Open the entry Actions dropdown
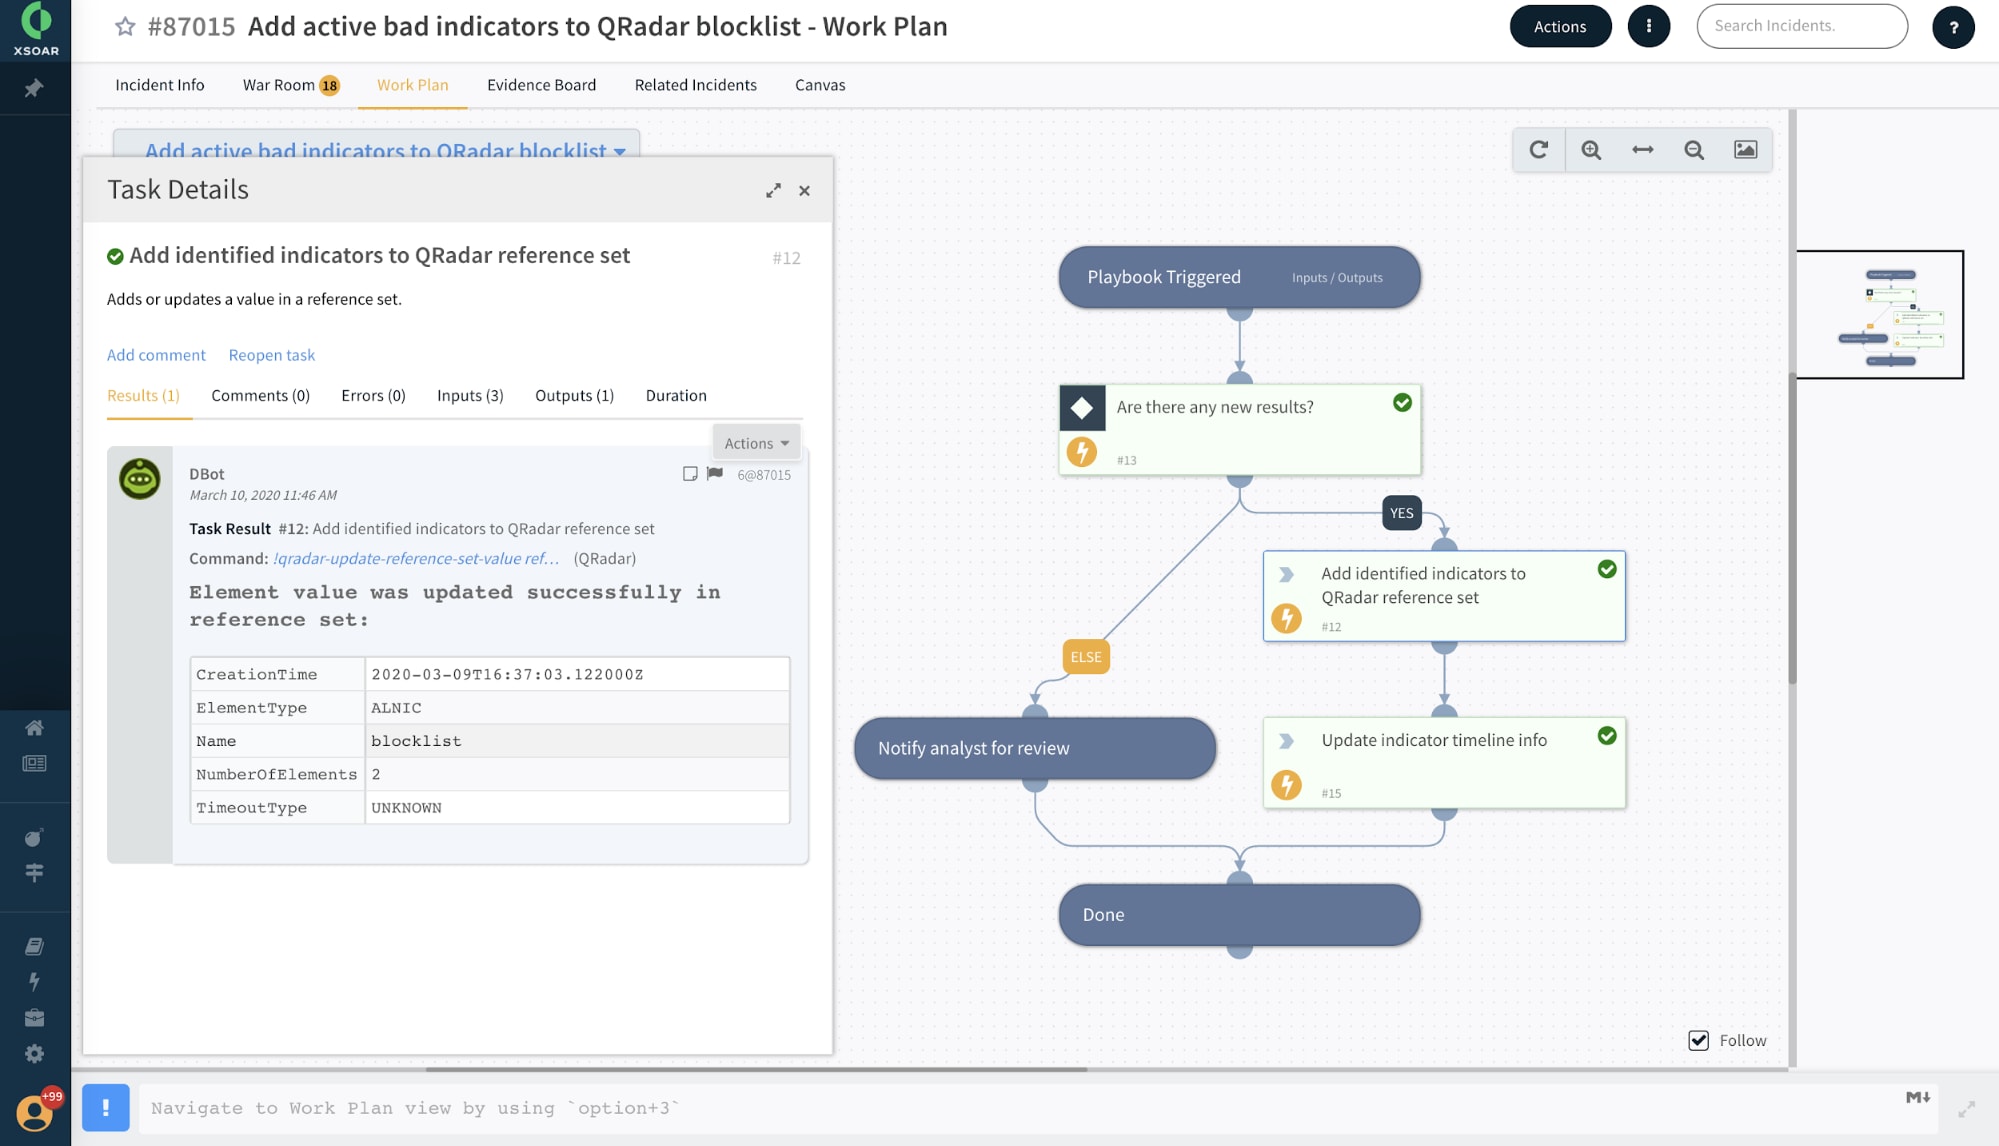 [756, 443]
